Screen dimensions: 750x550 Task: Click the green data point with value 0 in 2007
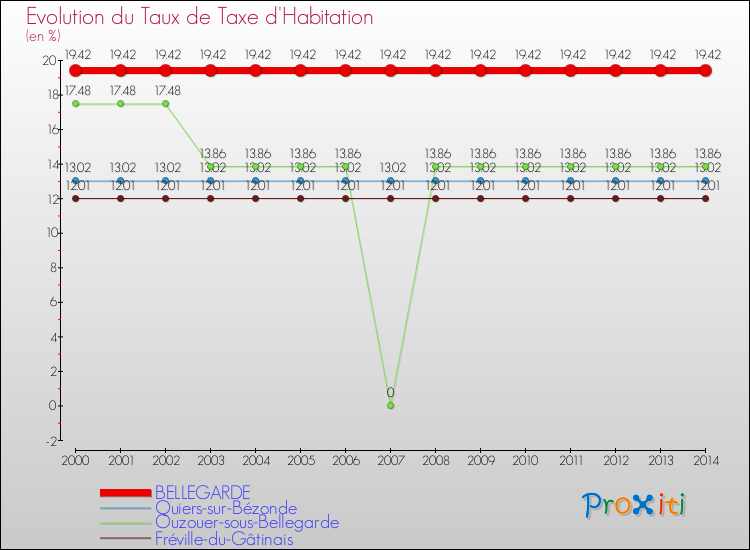(390, 406)
